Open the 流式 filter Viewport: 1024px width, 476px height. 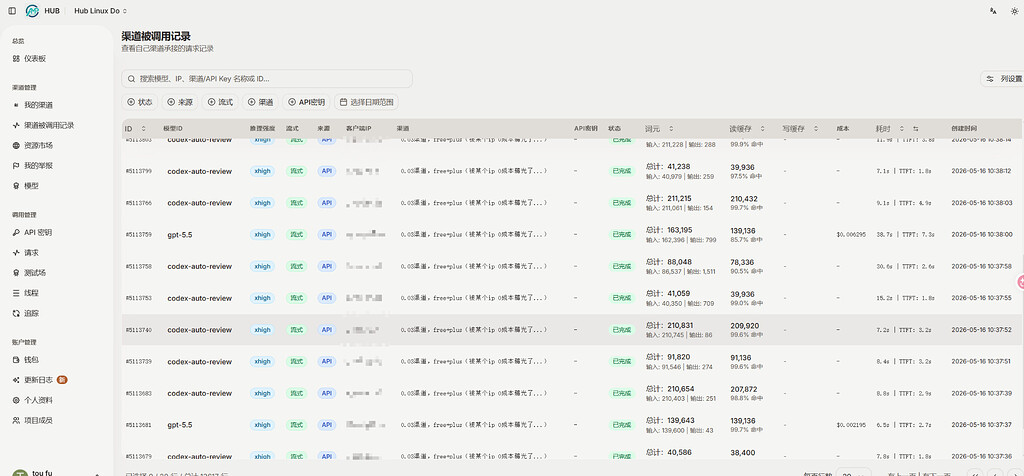(220, 102)
